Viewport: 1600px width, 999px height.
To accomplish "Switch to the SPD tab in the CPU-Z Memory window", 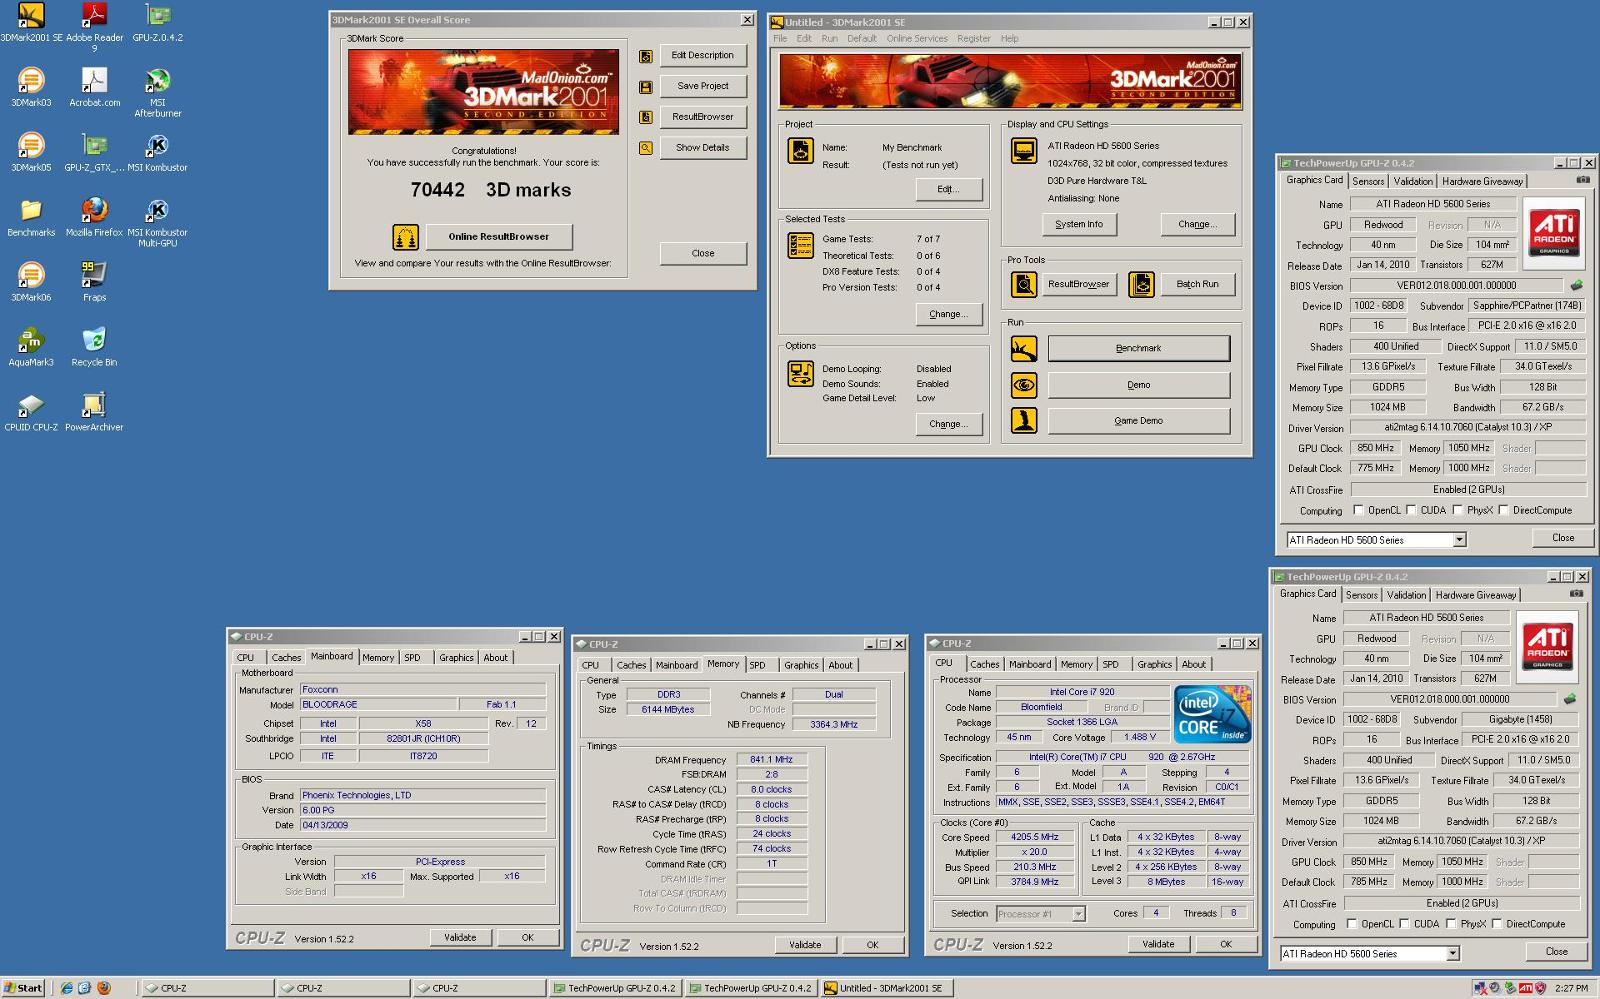I will pos(757,665).
